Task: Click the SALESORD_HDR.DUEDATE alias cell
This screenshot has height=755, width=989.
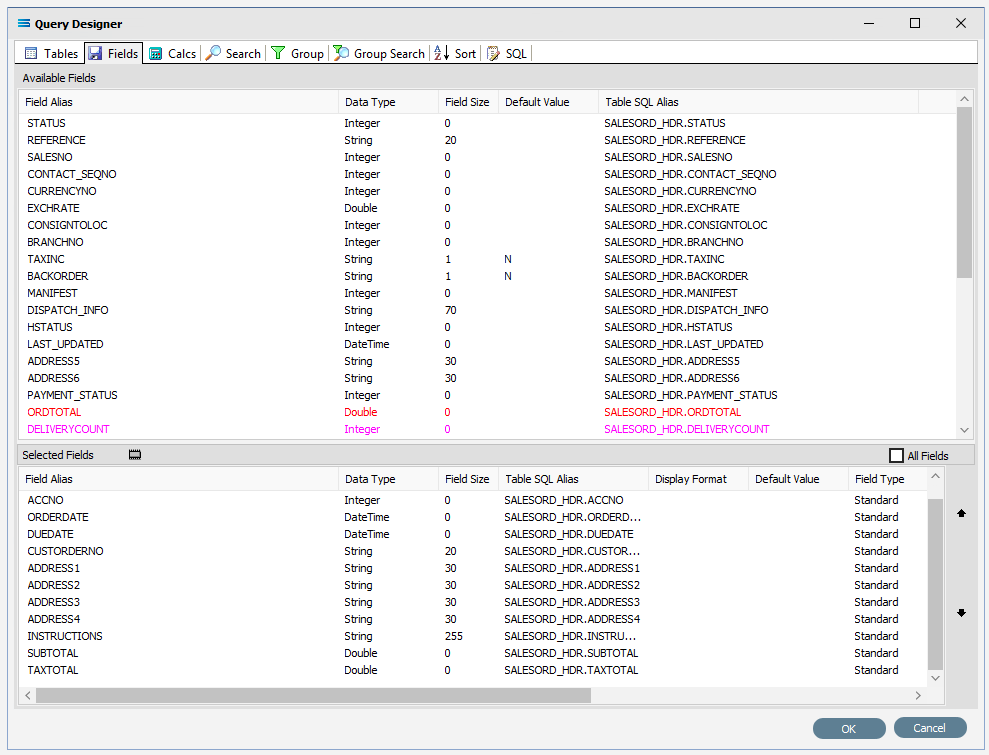Action: (569, 534)
